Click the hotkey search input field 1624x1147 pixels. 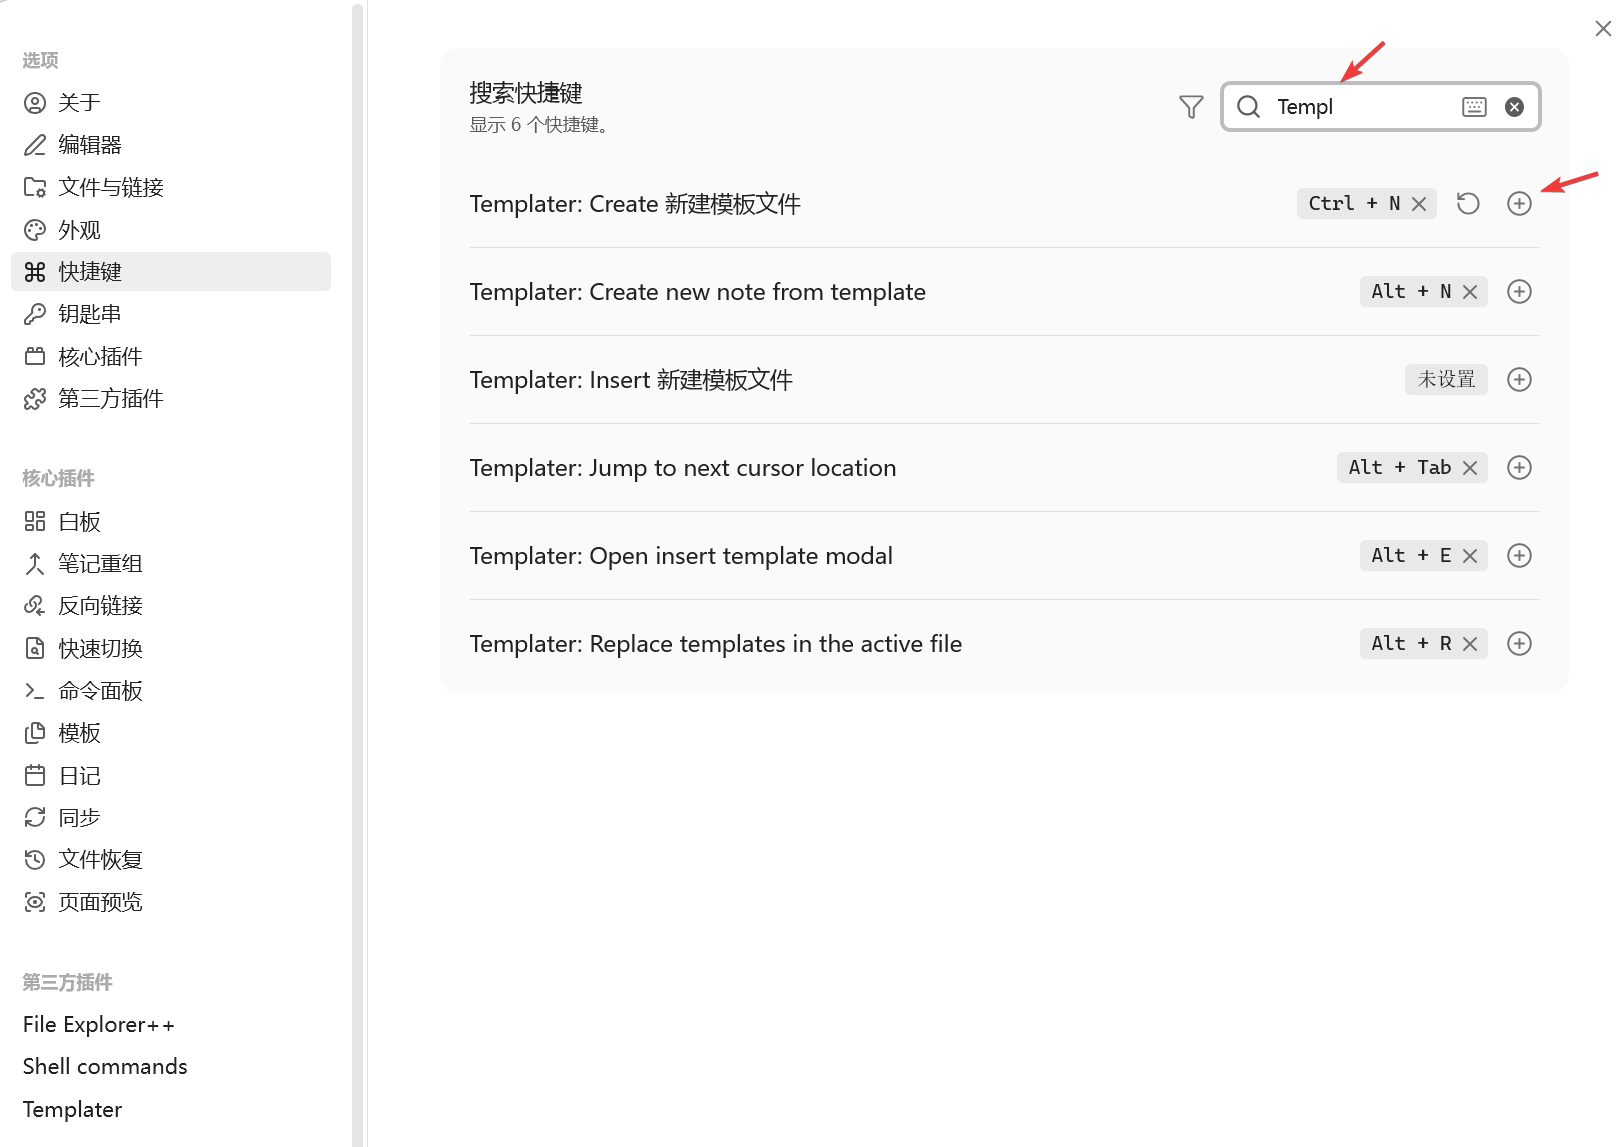click(1360, 107)
